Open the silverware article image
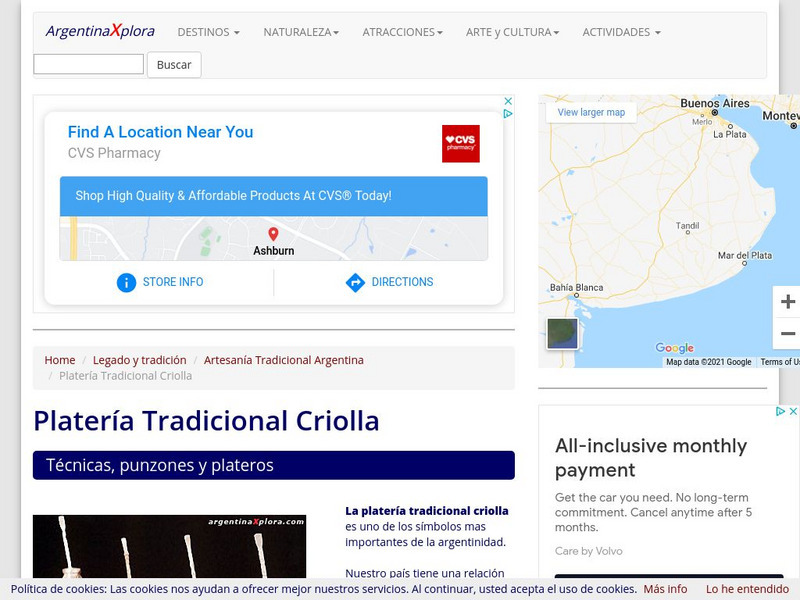 point(169,547)
